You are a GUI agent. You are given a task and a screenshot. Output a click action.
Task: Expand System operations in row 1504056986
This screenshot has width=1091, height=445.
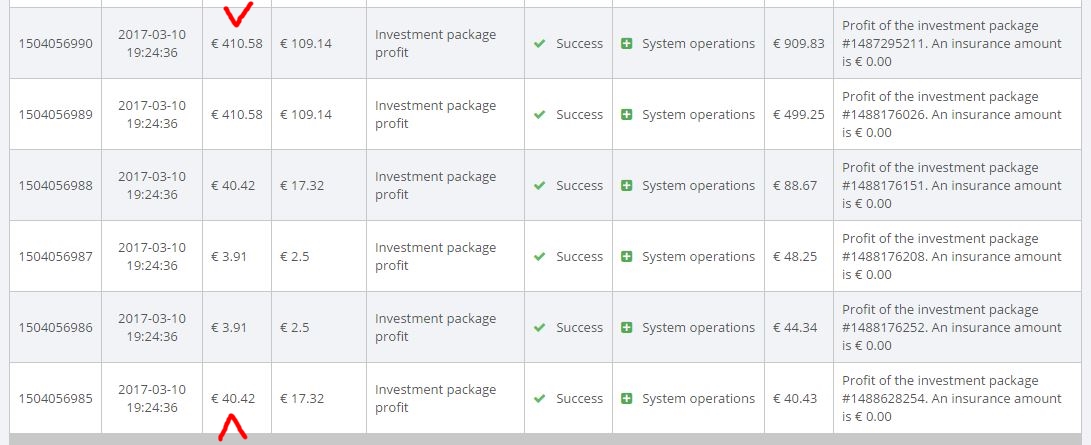(627, 328)
